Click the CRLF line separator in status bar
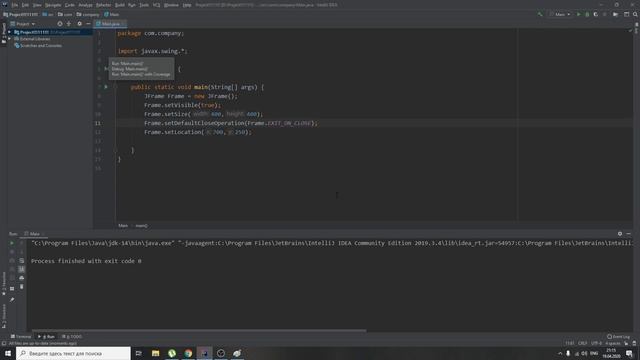Image resolution: width=640 pixels, height=360 pixels. (x=583, y=343)
